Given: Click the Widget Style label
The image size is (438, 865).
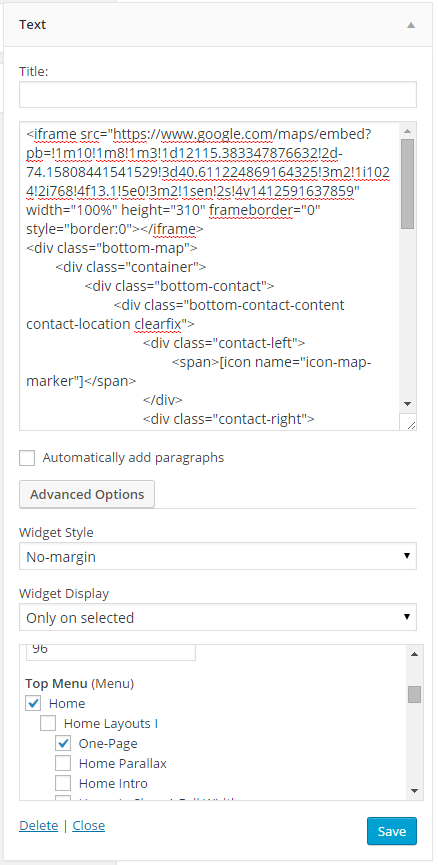Looking at the screenshot, I should [x=56, y=532].
